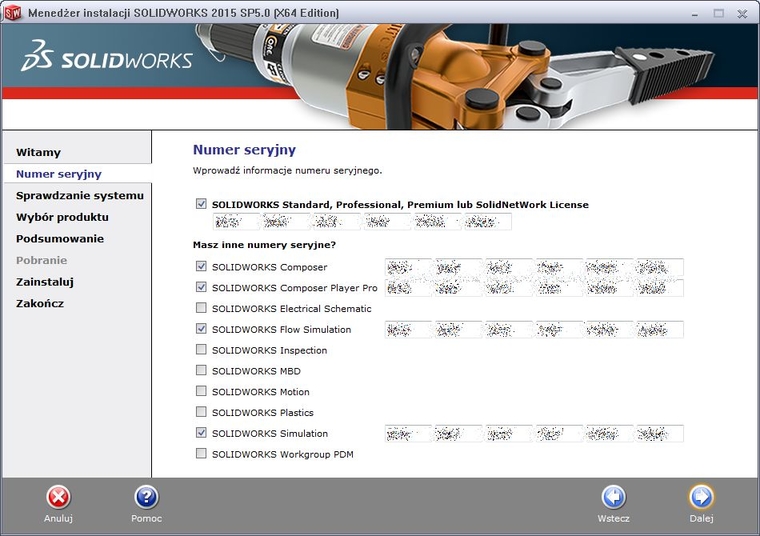The image size is (760, 536).
Task: Go back with the Wstecz arrow icon
Action: pos(614,497)
